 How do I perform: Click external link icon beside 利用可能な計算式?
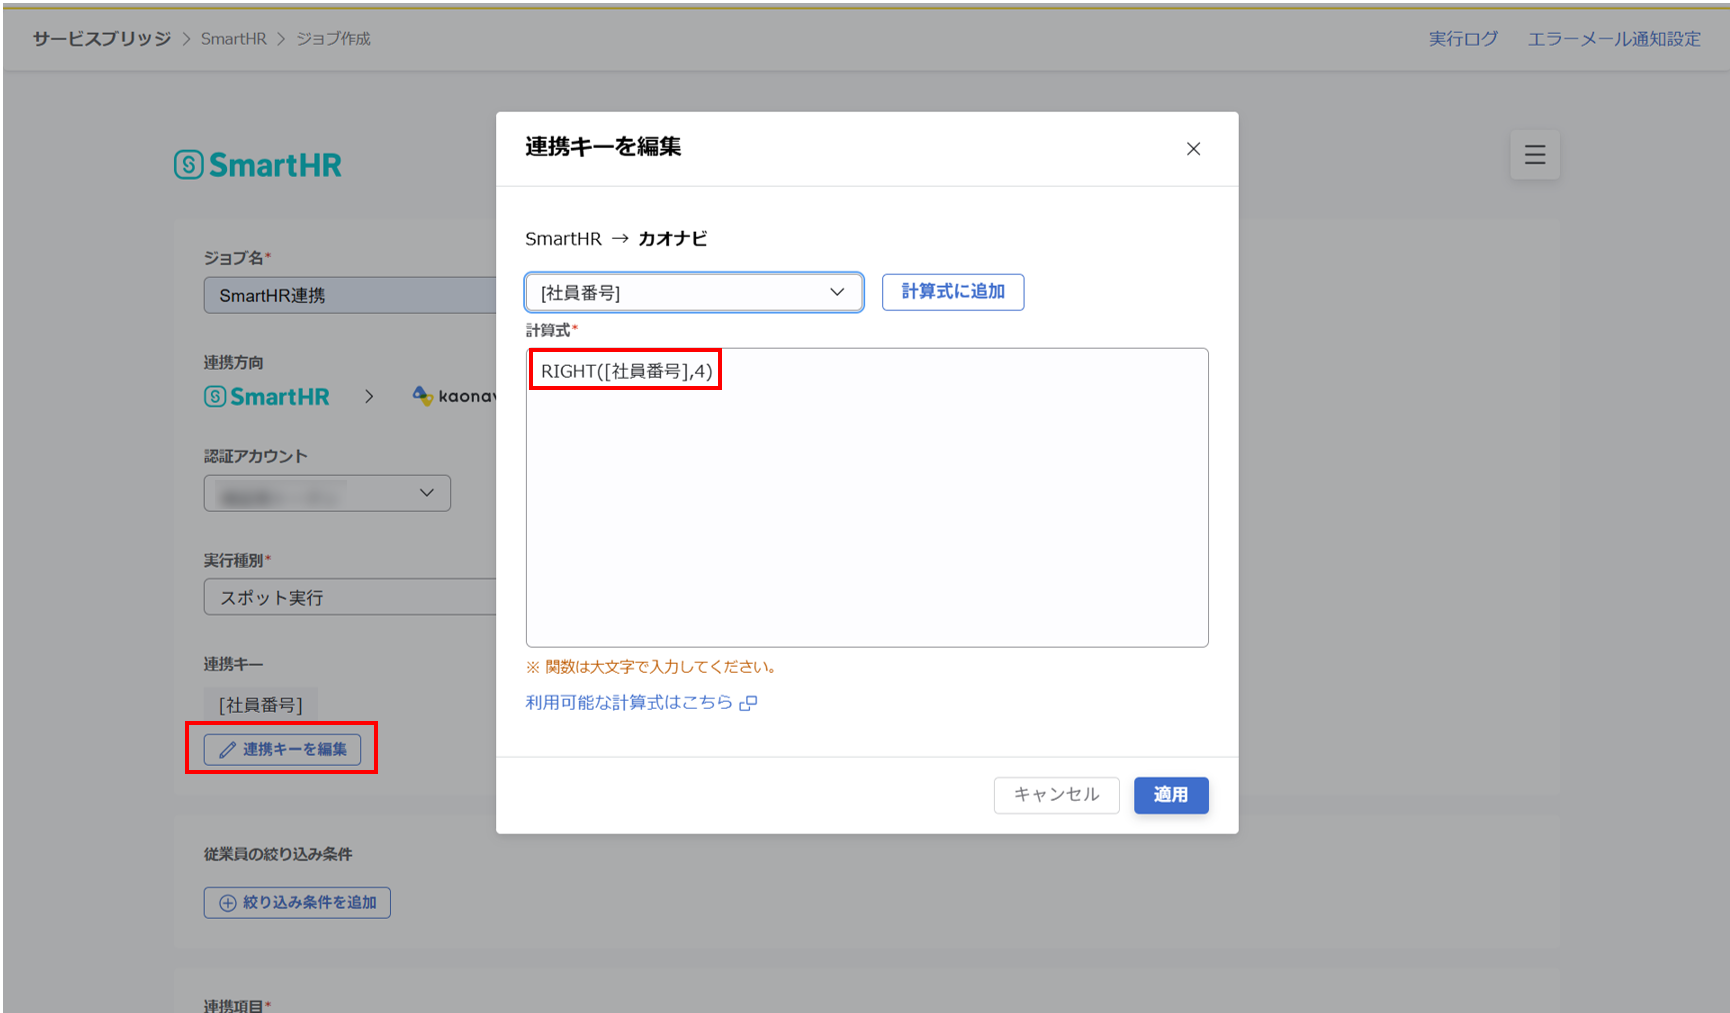(748, 703)
